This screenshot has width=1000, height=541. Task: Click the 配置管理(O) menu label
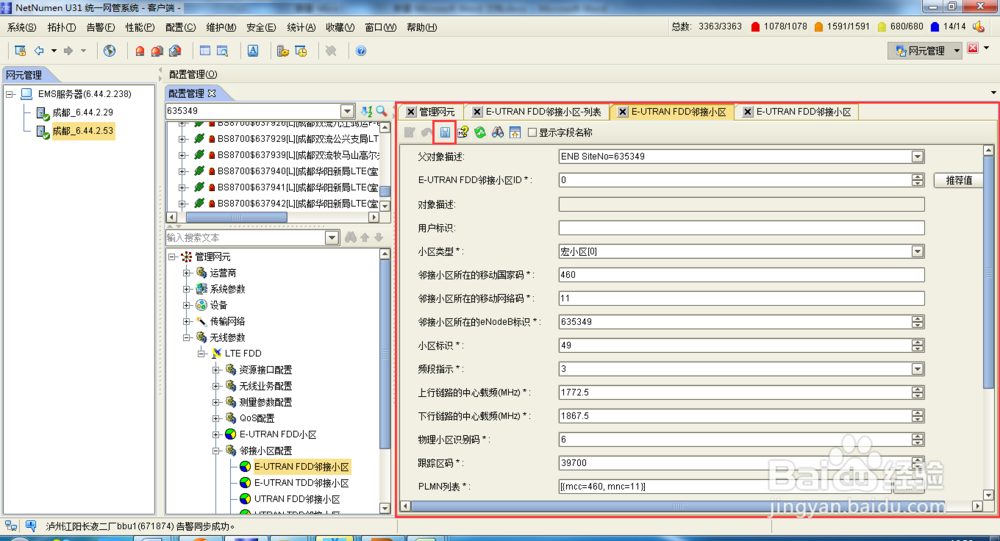click(193, 75)
